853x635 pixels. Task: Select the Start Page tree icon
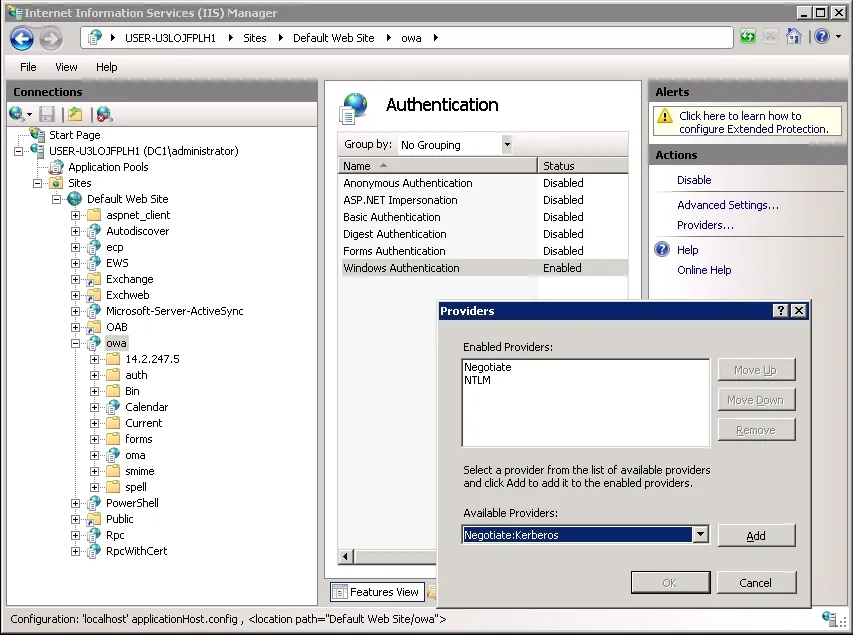[x=38, y=134]
